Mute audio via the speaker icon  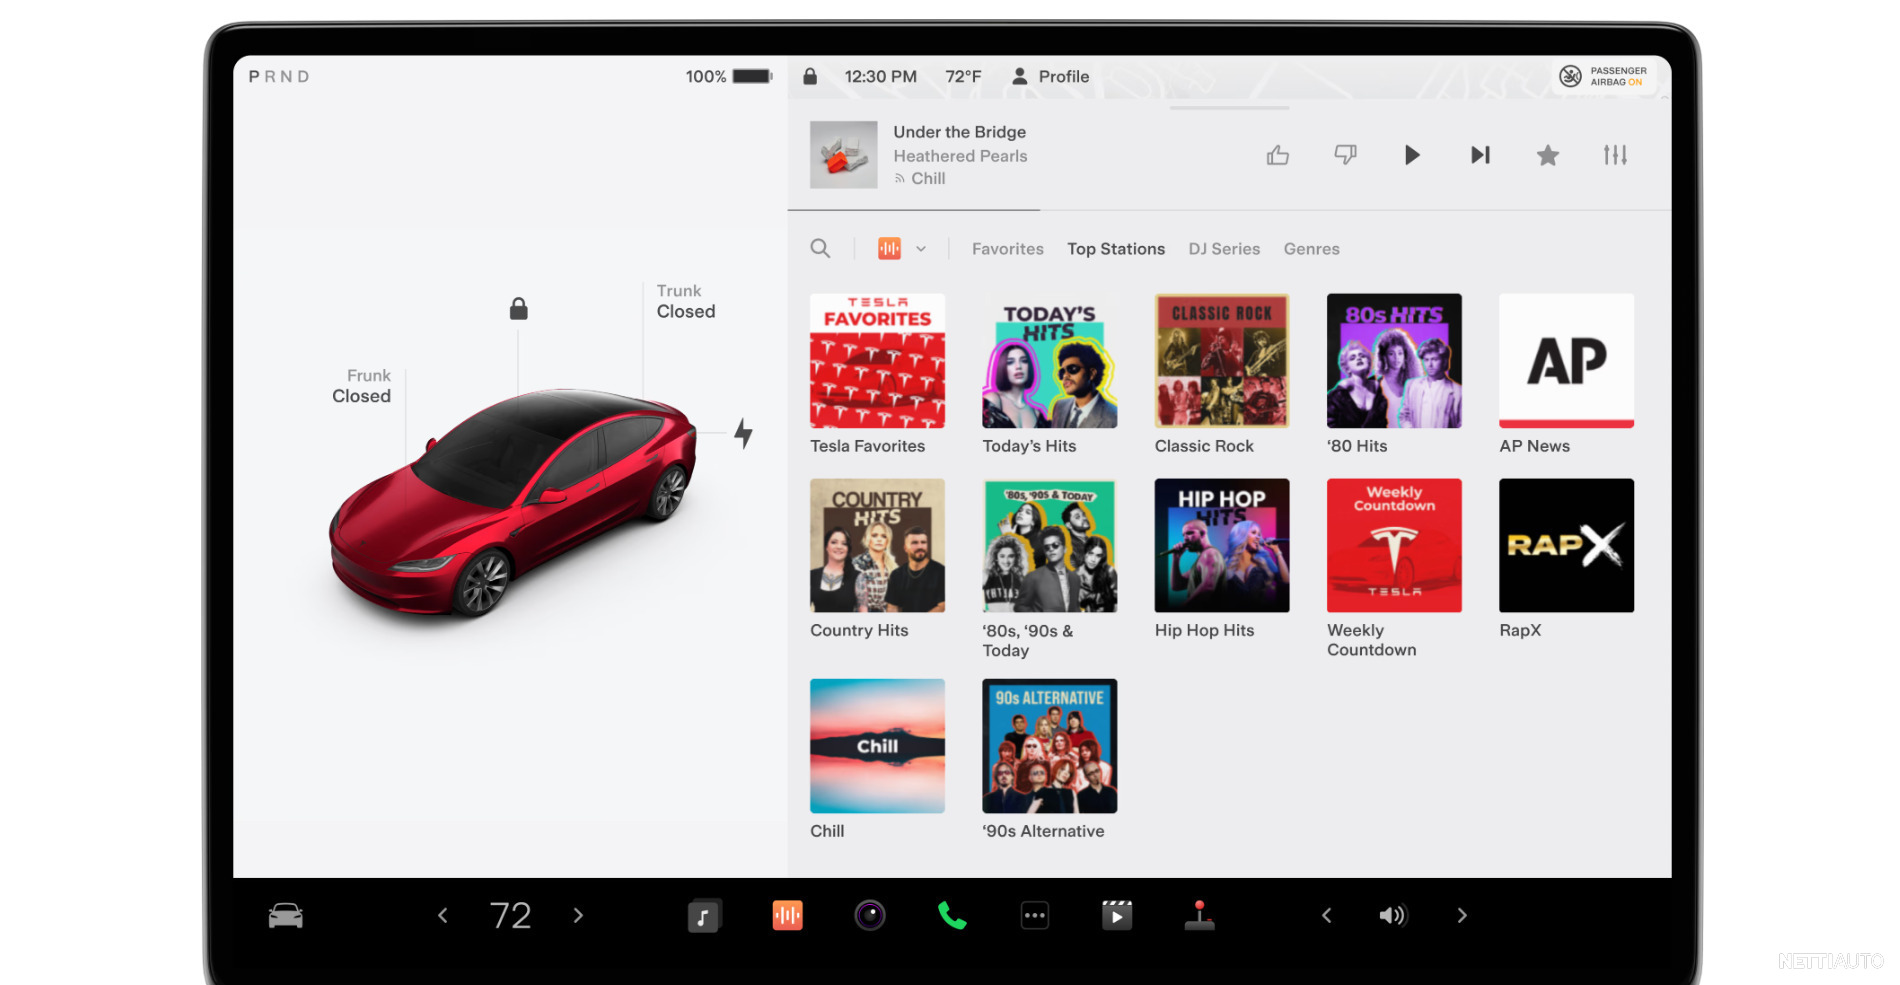[1393, 915]
